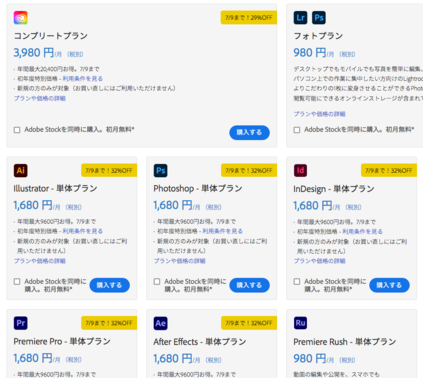This screenshot has height=378, width=423.
Task: Click the 980 円 price on Premiere Rush card
Action: 310,359
